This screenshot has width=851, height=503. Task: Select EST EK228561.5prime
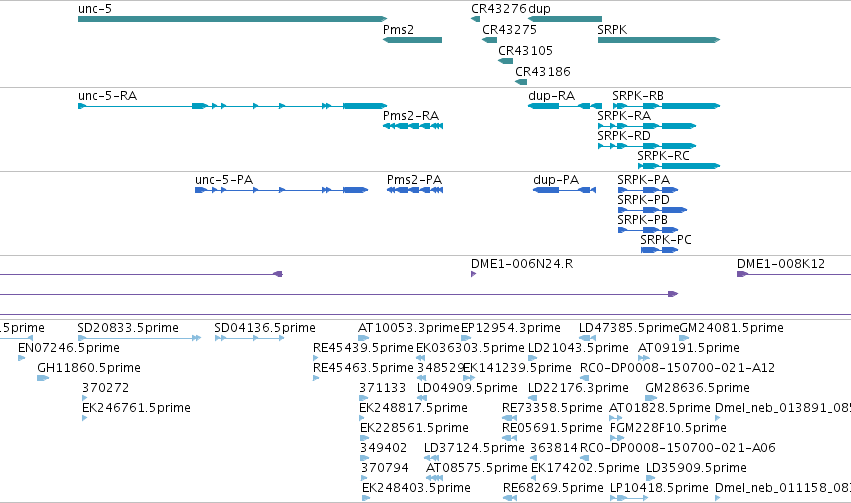[364, 438]
